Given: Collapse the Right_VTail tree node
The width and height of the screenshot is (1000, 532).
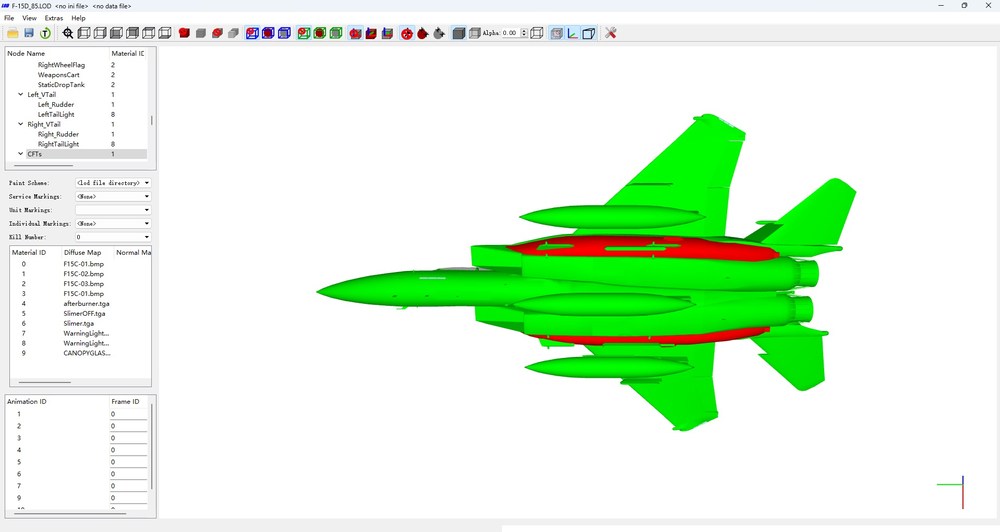Looking at the screenshot, I should click(20, 124).
